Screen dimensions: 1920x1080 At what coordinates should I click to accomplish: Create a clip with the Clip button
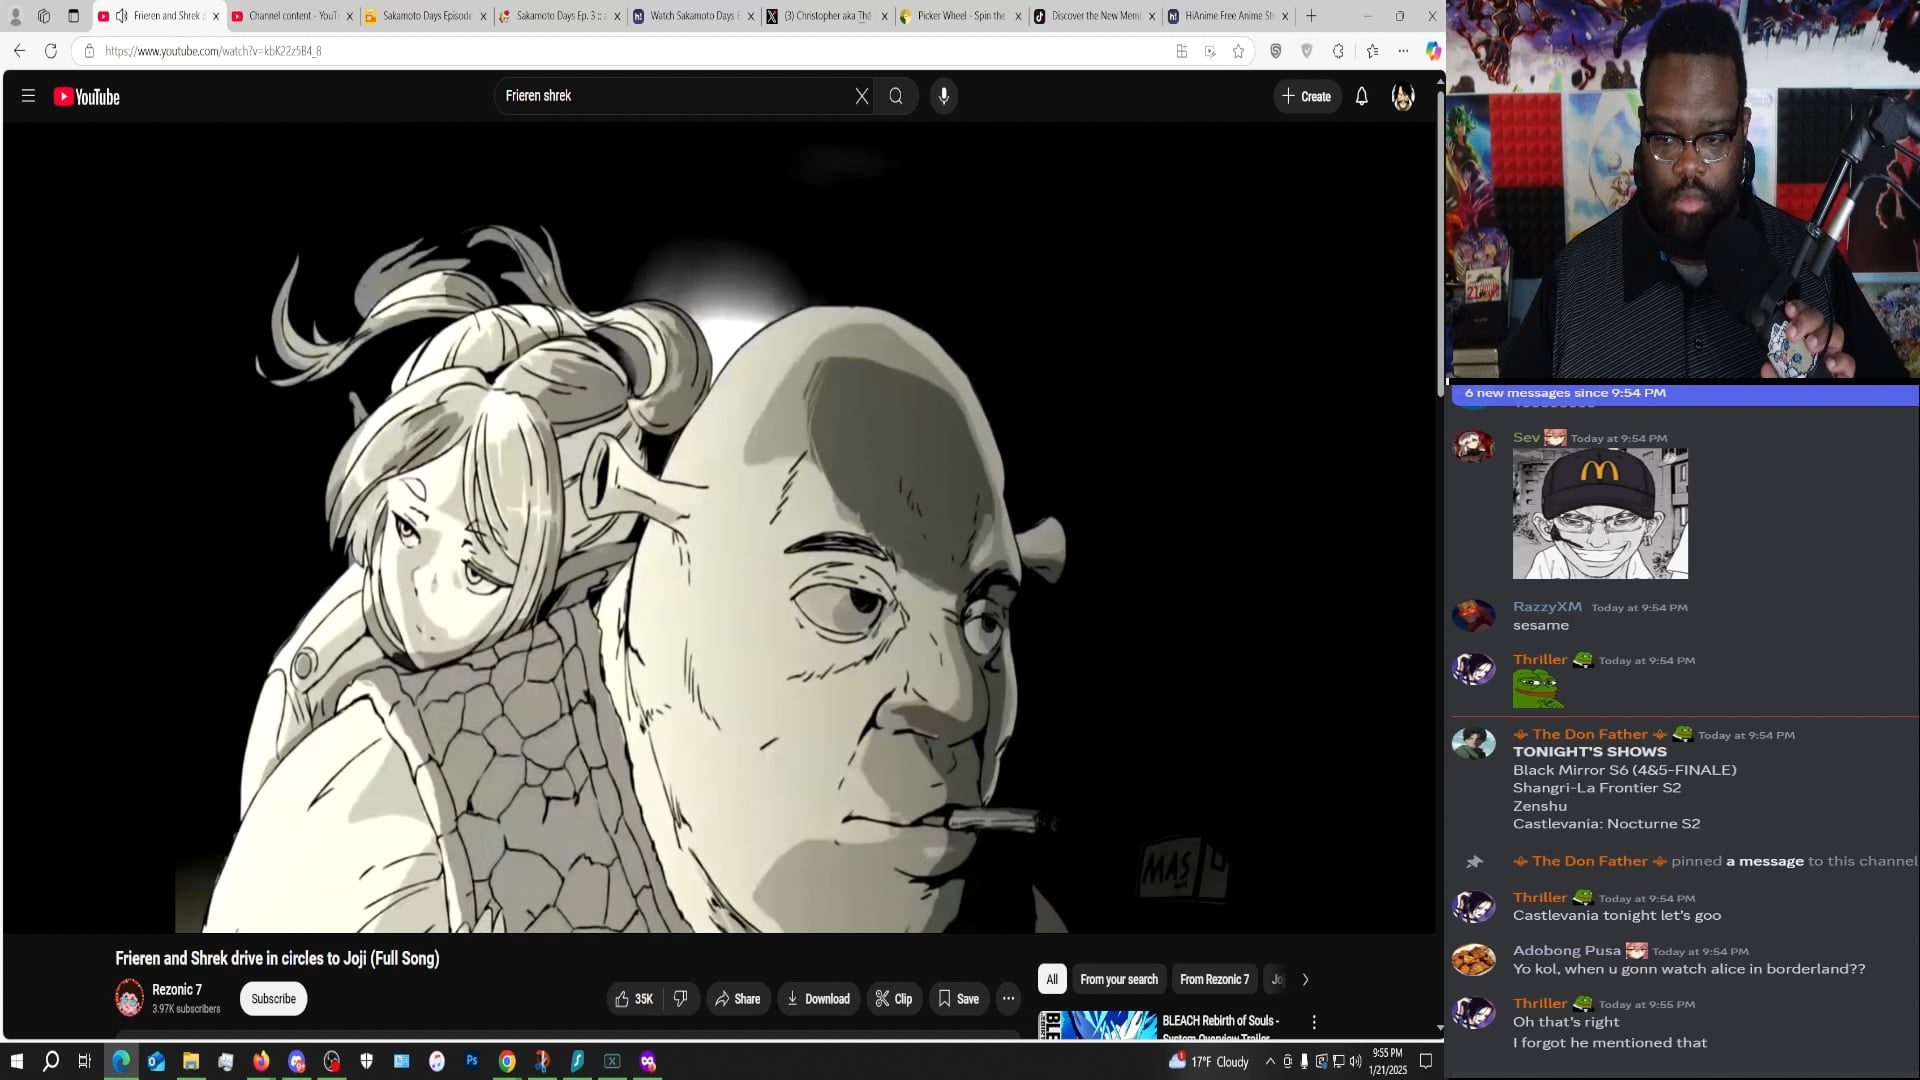pos(894,999)
